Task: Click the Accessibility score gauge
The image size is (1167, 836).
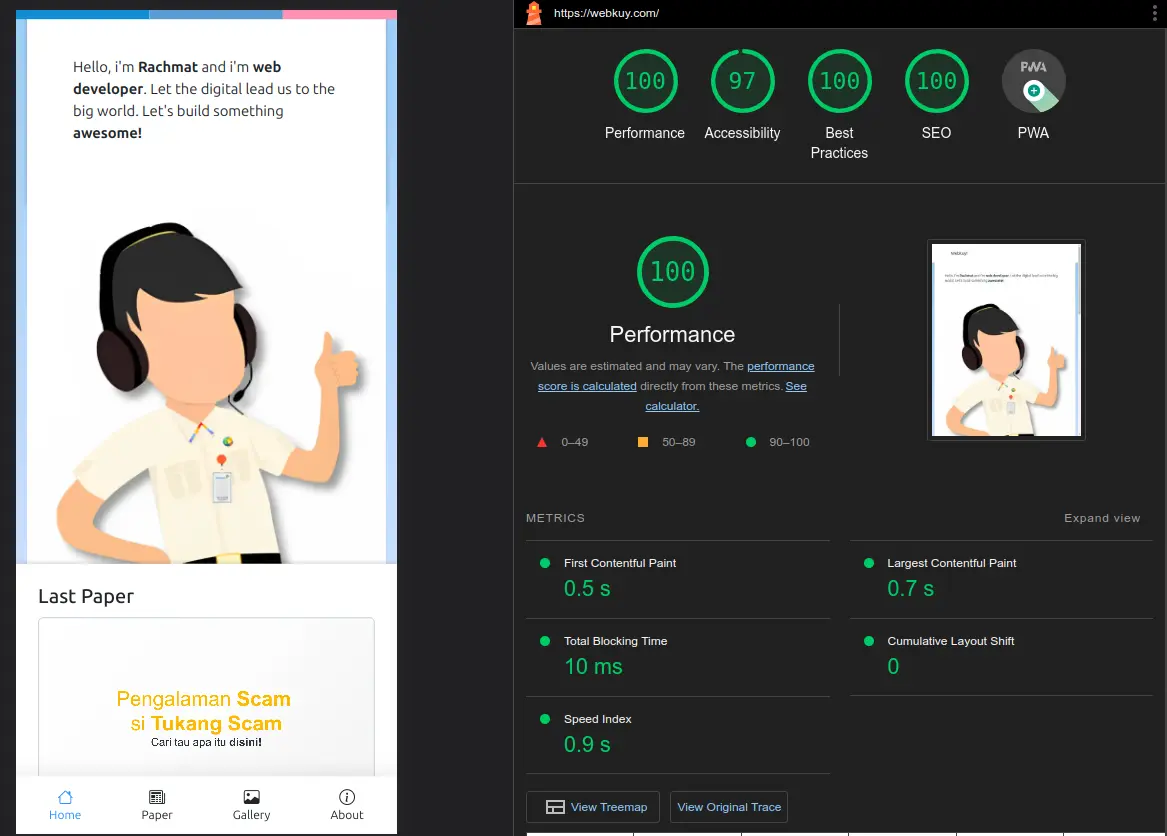Action: tap(742, 81)
